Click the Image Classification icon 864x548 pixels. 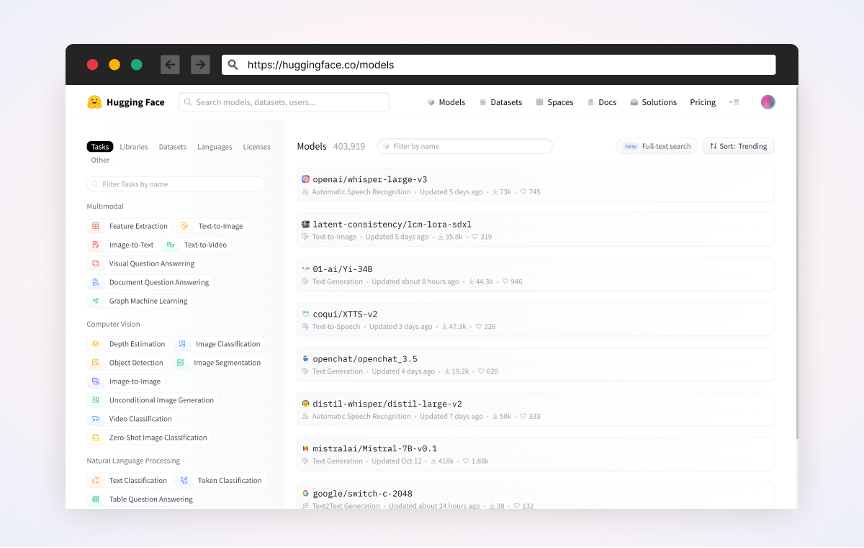(x=182, y=344)
